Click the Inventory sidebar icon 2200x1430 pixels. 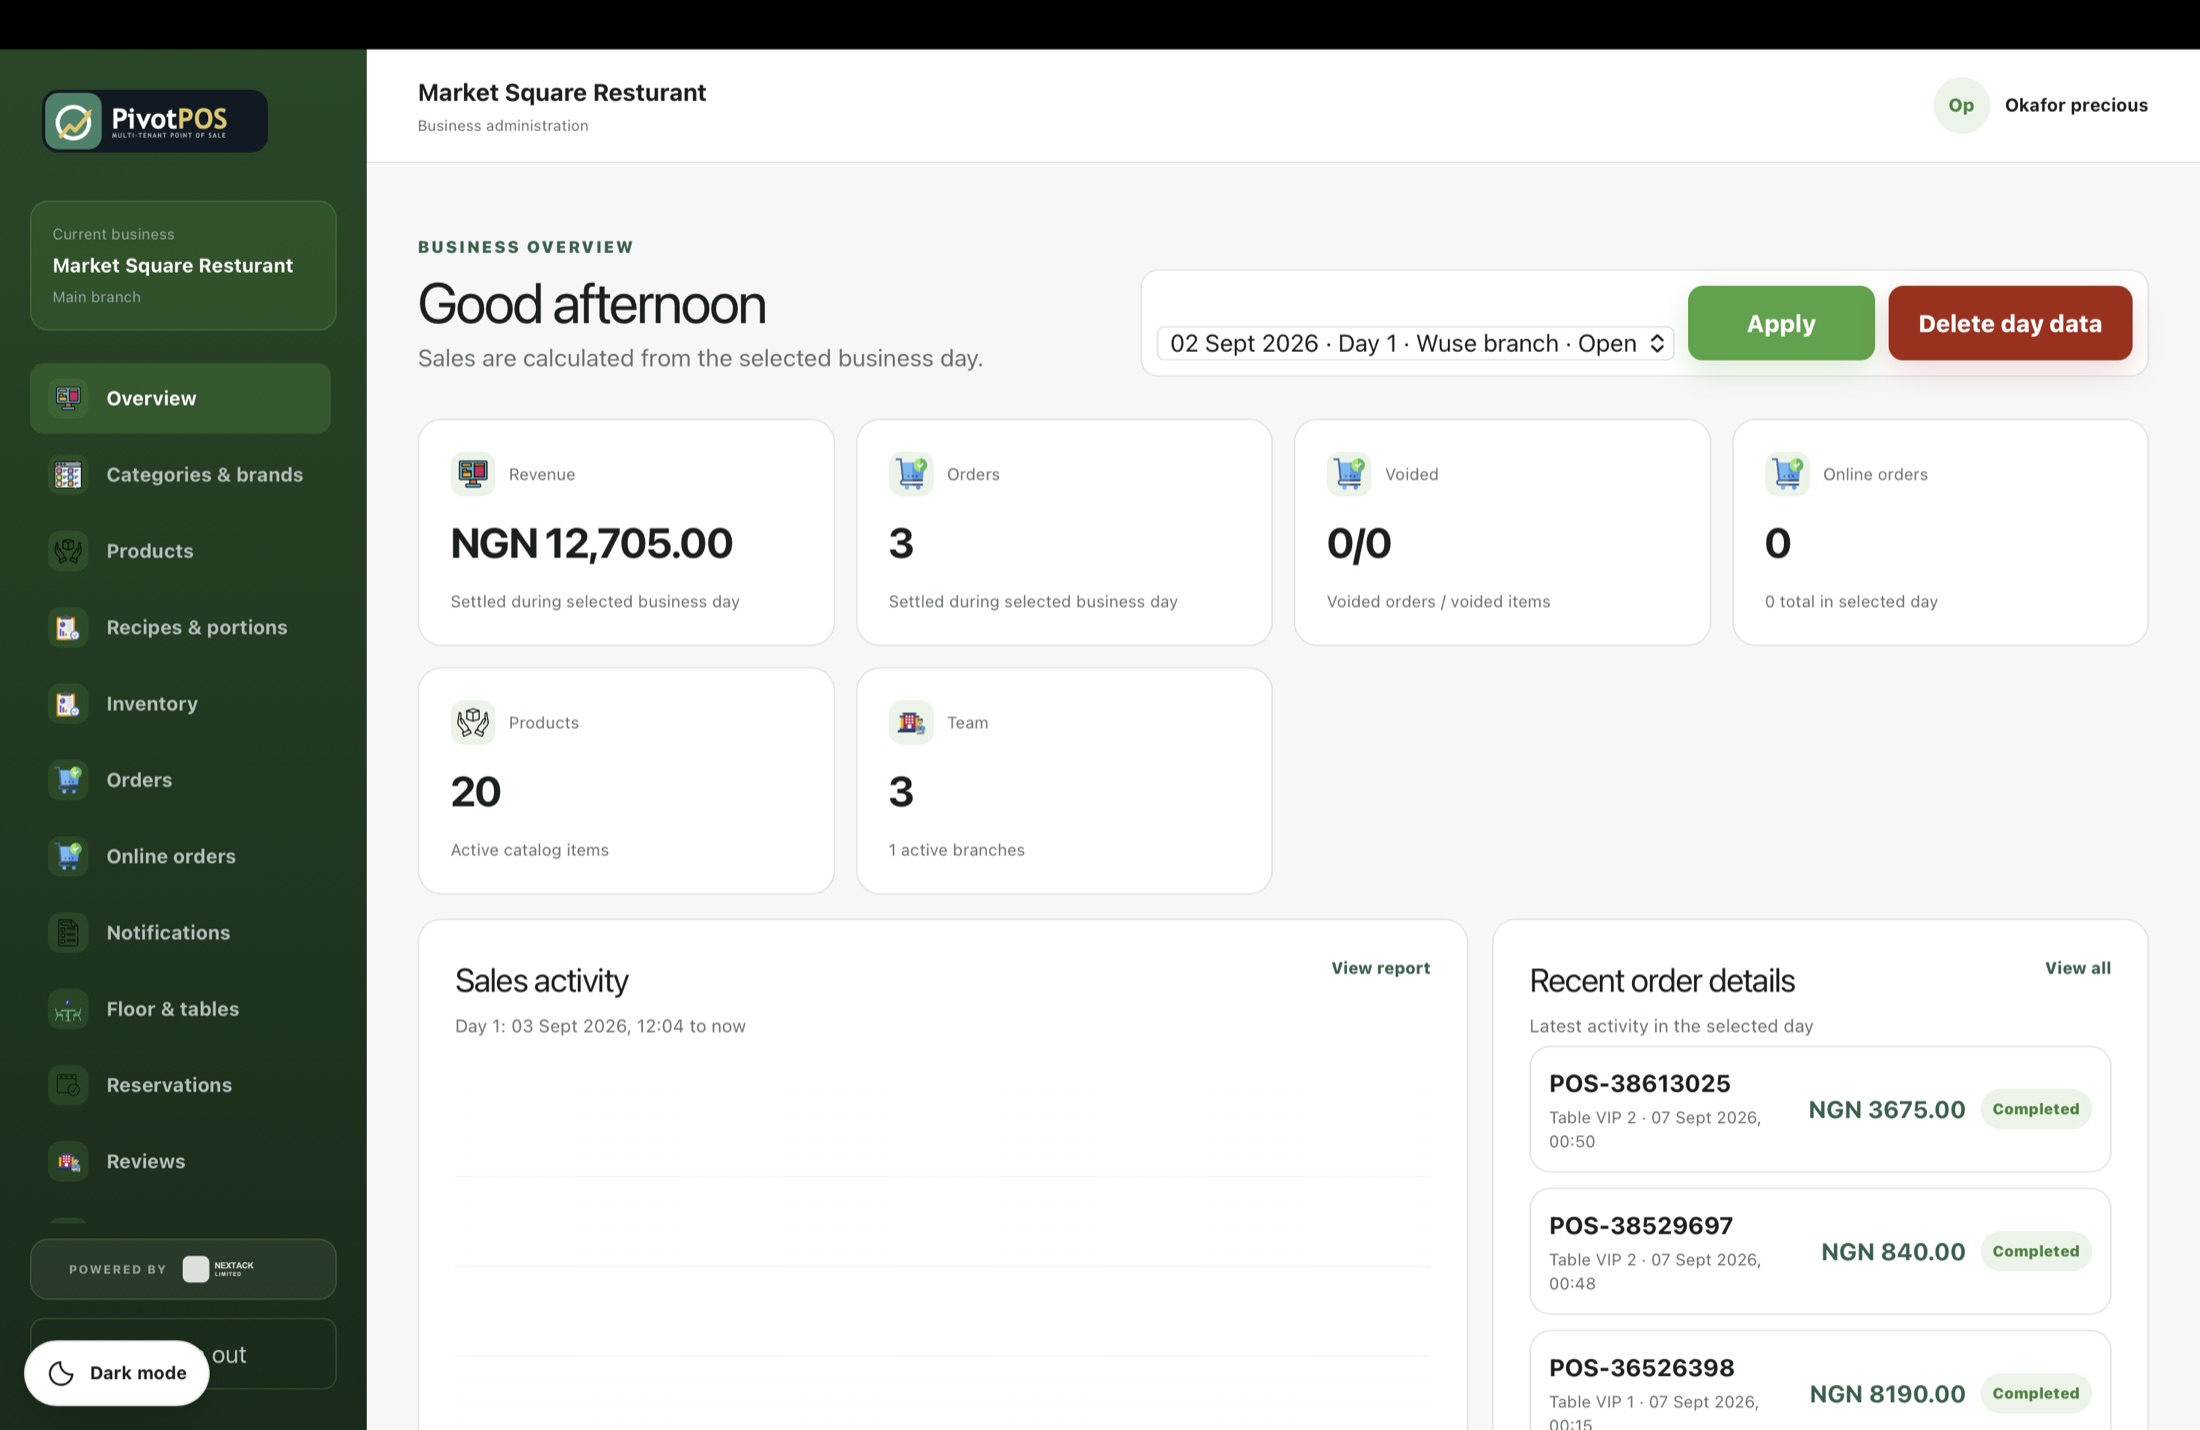point(68,704)
